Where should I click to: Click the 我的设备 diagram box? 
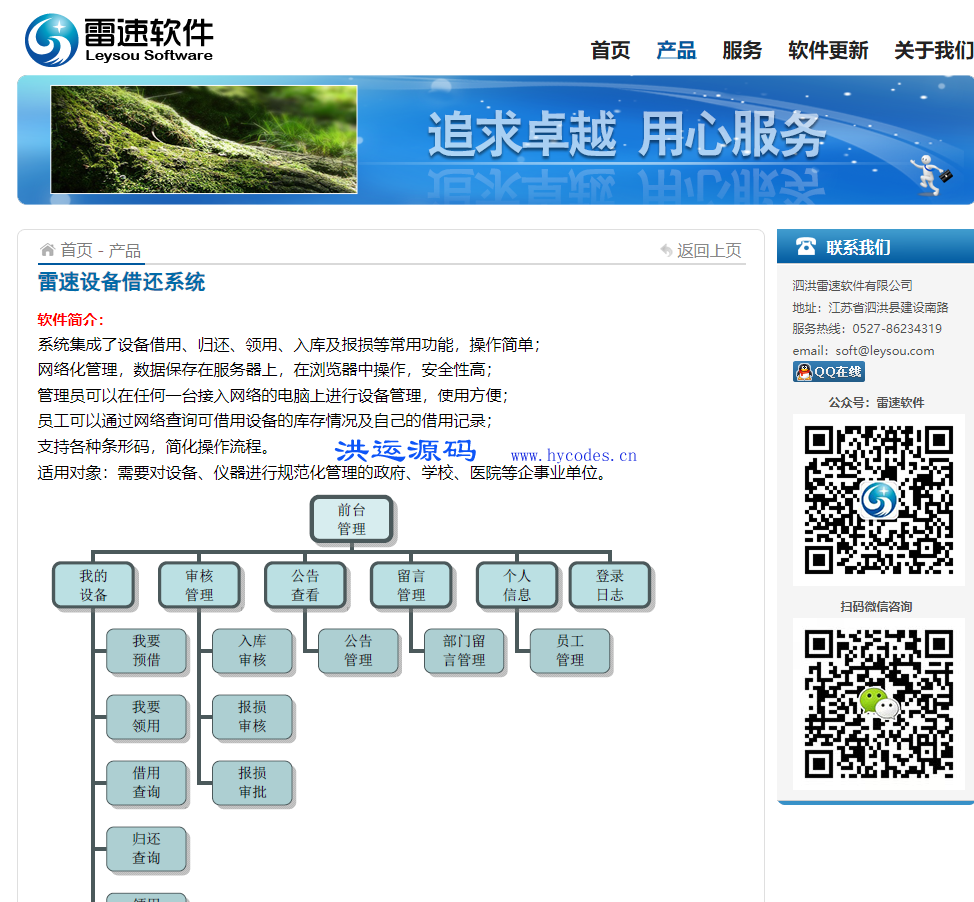(93, 585)
